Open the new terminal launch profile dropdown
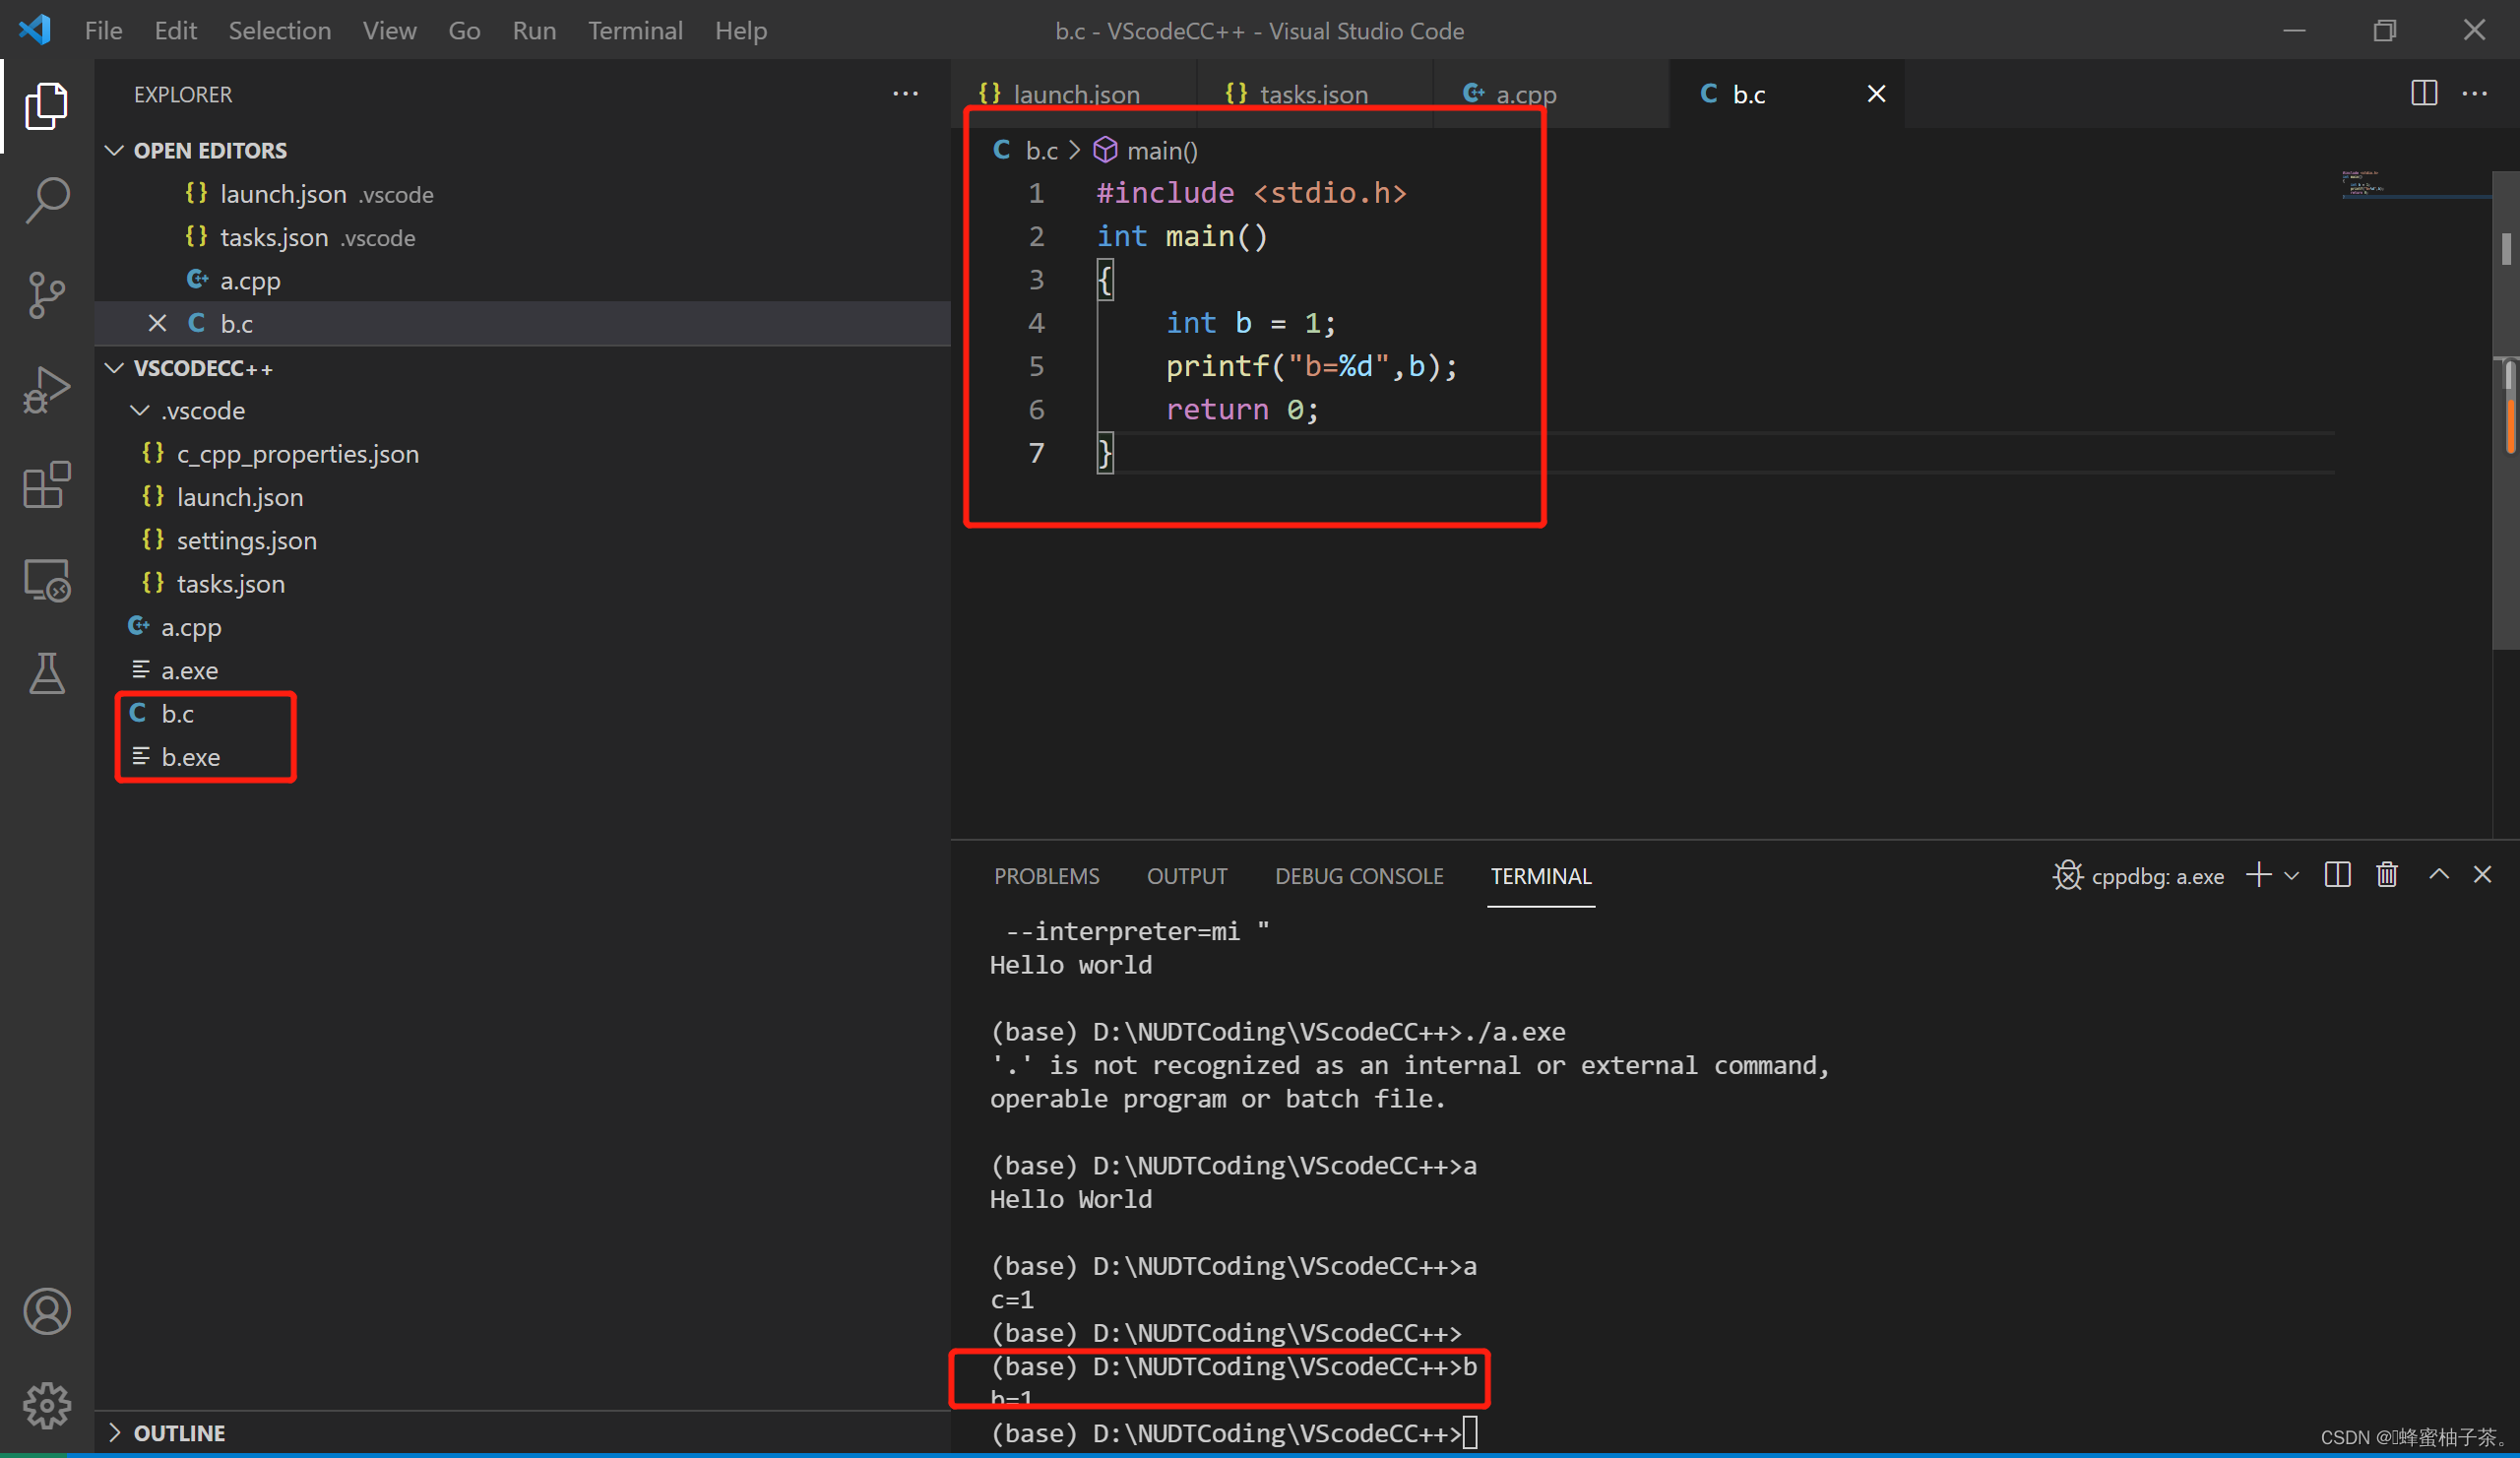The width and height of the screenshot is (2520, 1458). pos(2292,876)
